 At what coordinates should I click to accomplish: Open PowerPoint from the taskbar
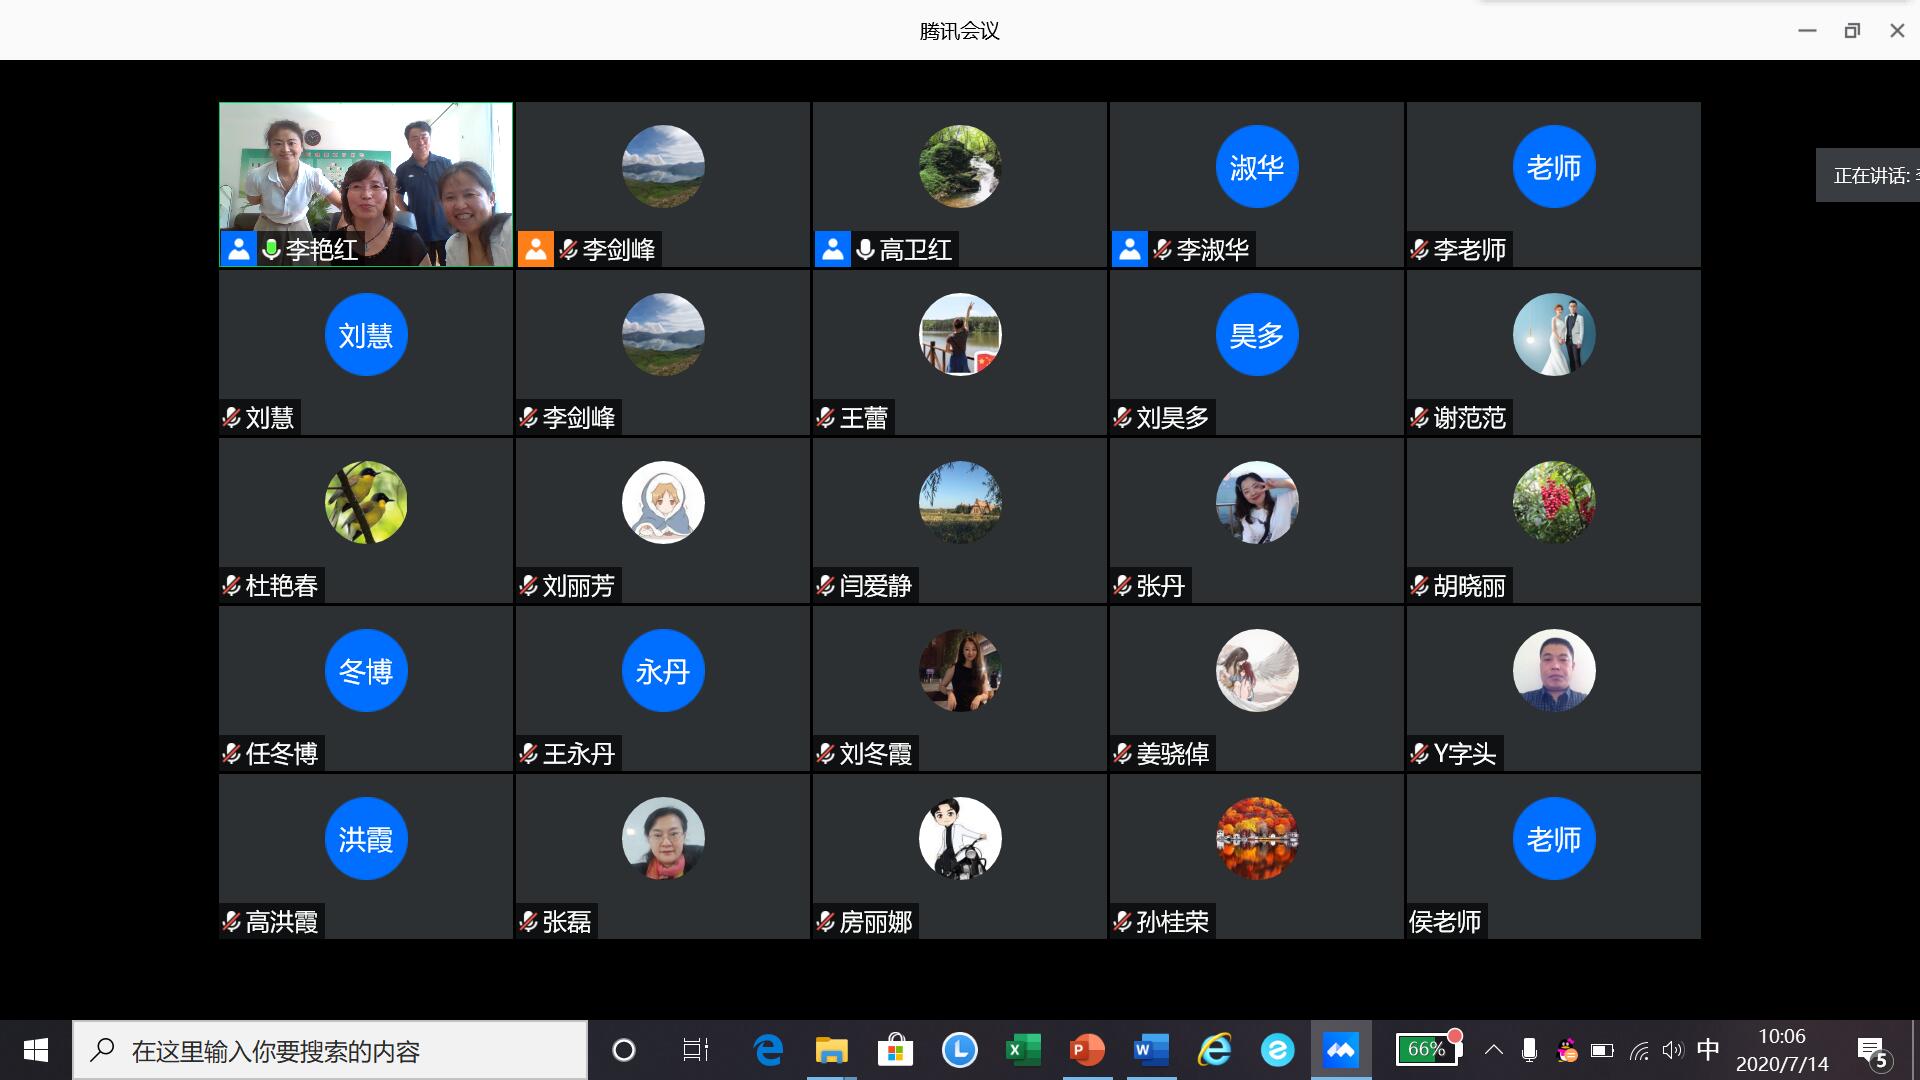1086,1050
